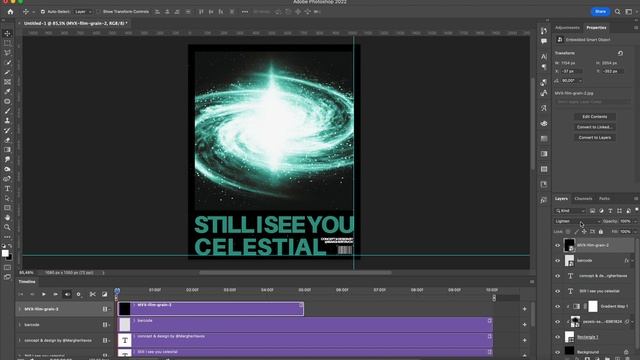Open fx effects on barcode layer
Viewport: 640px width, 360px height.
coord(627,260)
